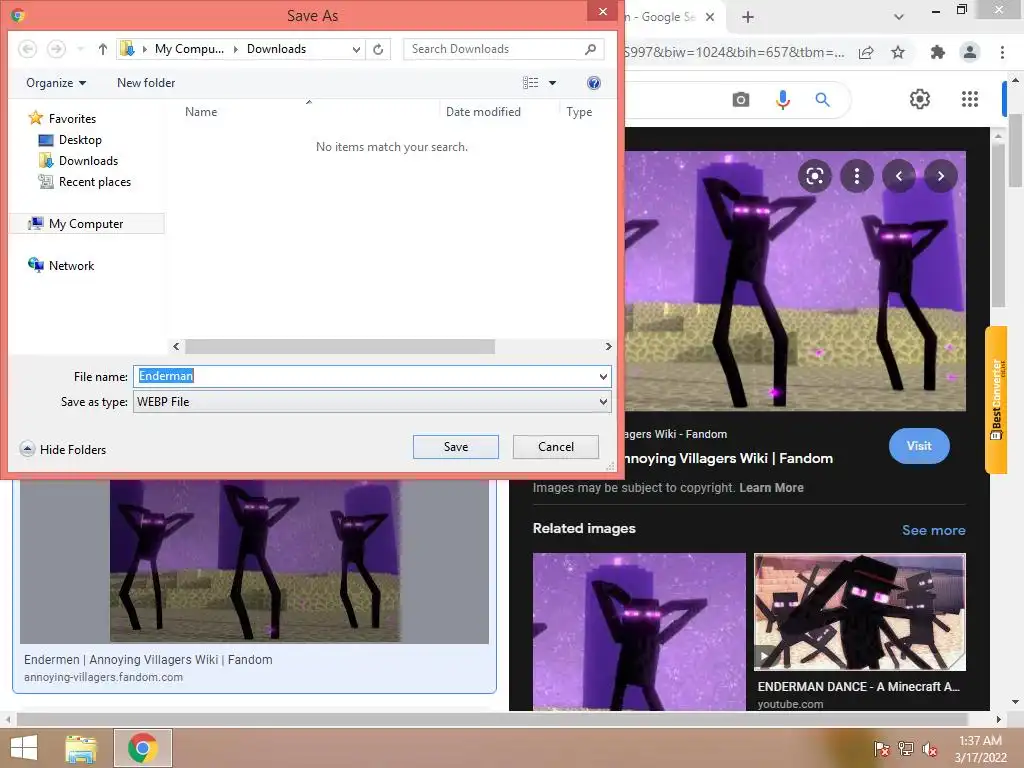
Task: Open Learn More copyright link
Action: point(771,488)
